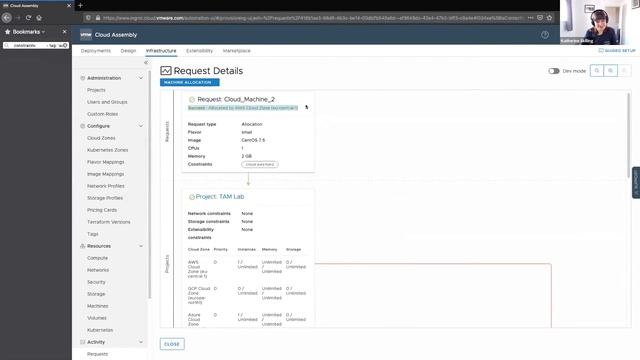The image size is (640, 360).
Task: Go back with the browser back arrow
Action: 7,18
